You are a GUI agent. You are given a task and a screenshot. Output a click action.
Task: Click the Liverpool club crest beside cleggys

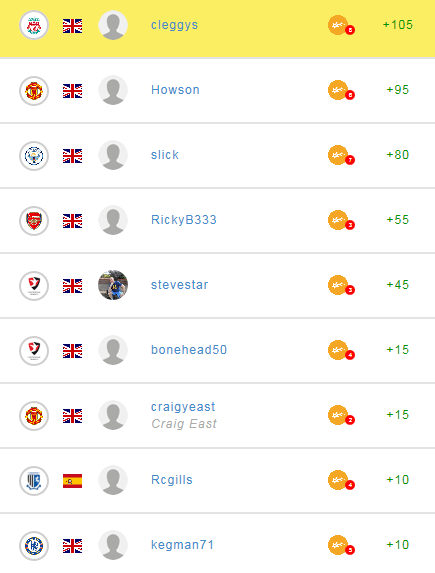(34, 25)
